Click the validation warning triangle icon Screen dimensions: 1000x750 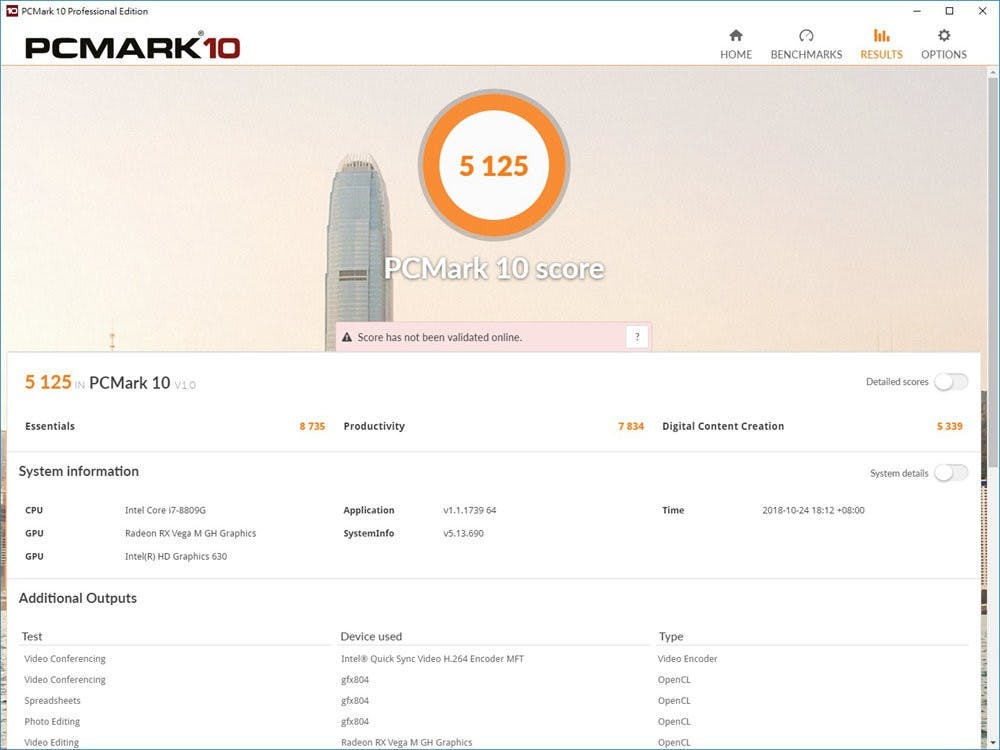pos(347,338)
